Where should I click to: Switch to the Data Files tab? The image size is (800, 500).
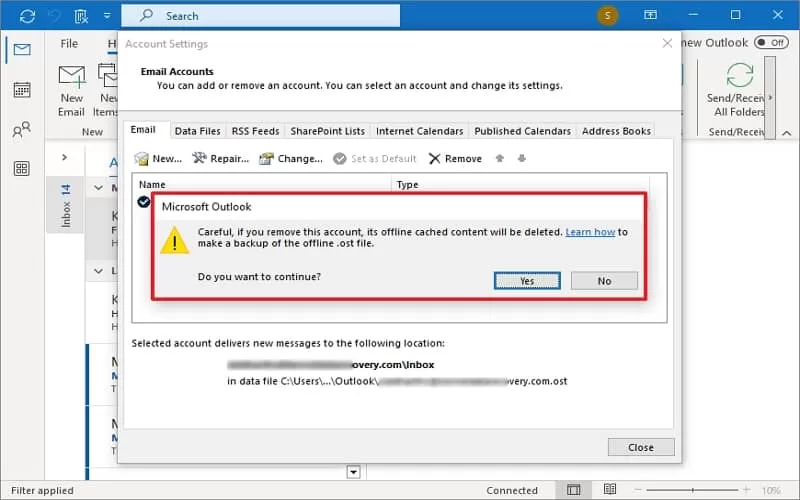197,131
